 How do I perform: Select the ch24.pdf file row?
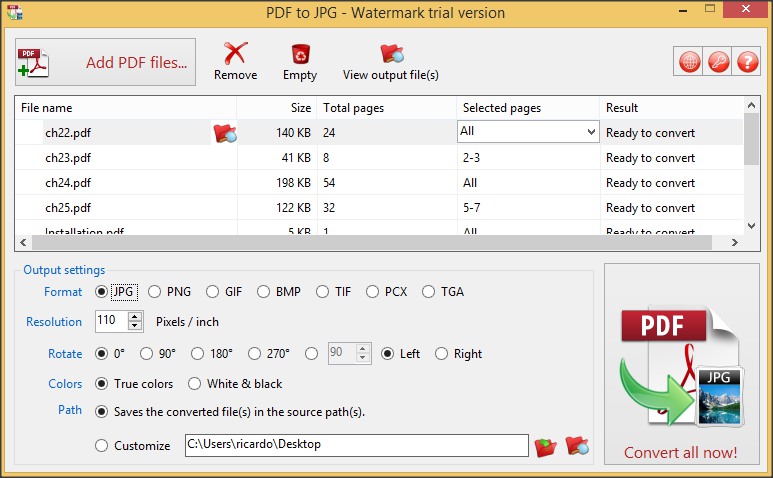379,183
